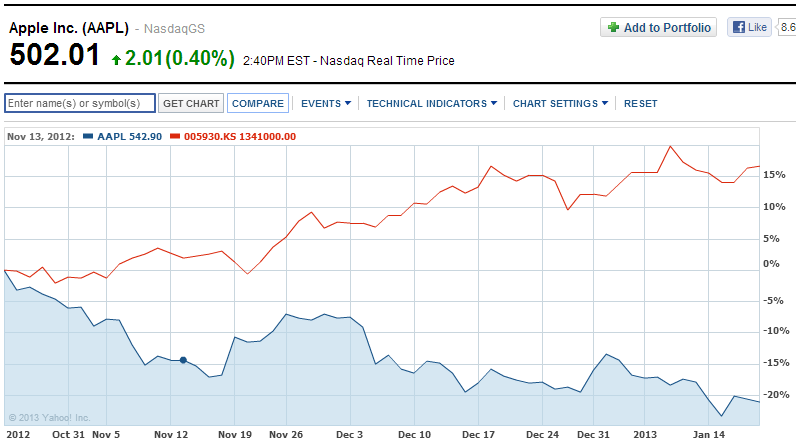Click the -20% y-axis label
Image resolution: width=796 pixels, height=442 pixels.
click(x=776, y=395)
